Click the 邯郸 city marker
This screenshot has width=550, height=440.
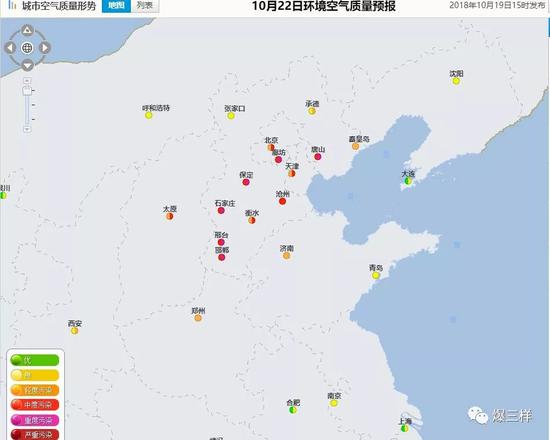coord(221,257)
